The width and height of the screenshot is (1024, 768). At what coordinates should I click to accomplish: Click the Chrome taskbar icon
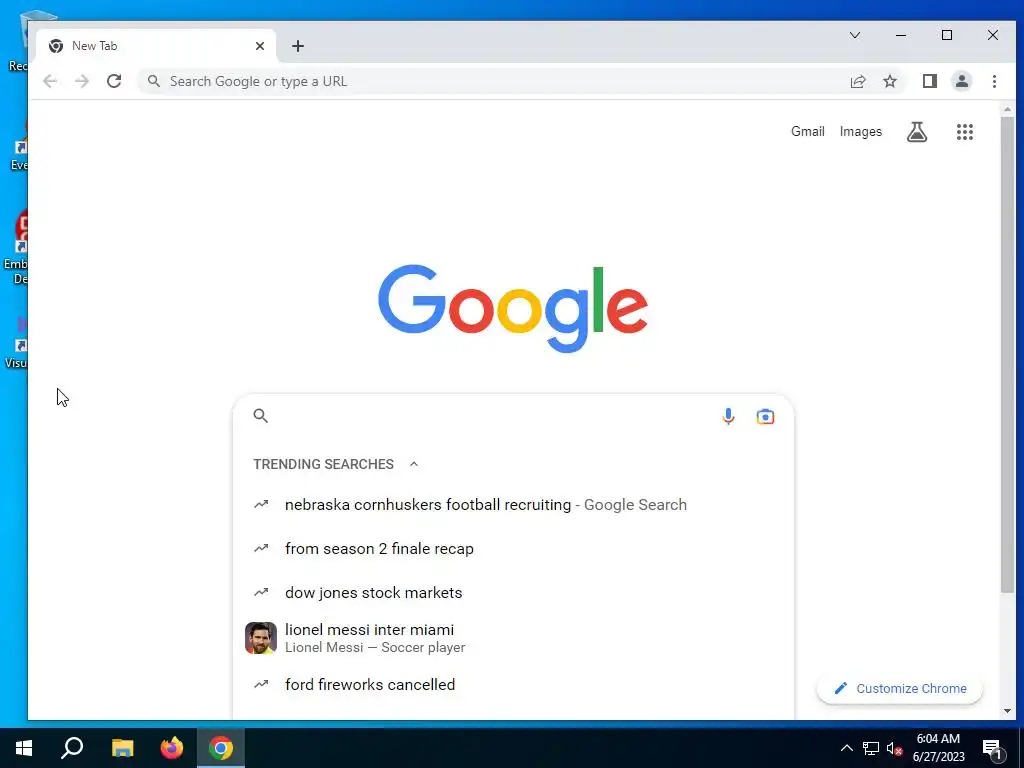(221, 748)
